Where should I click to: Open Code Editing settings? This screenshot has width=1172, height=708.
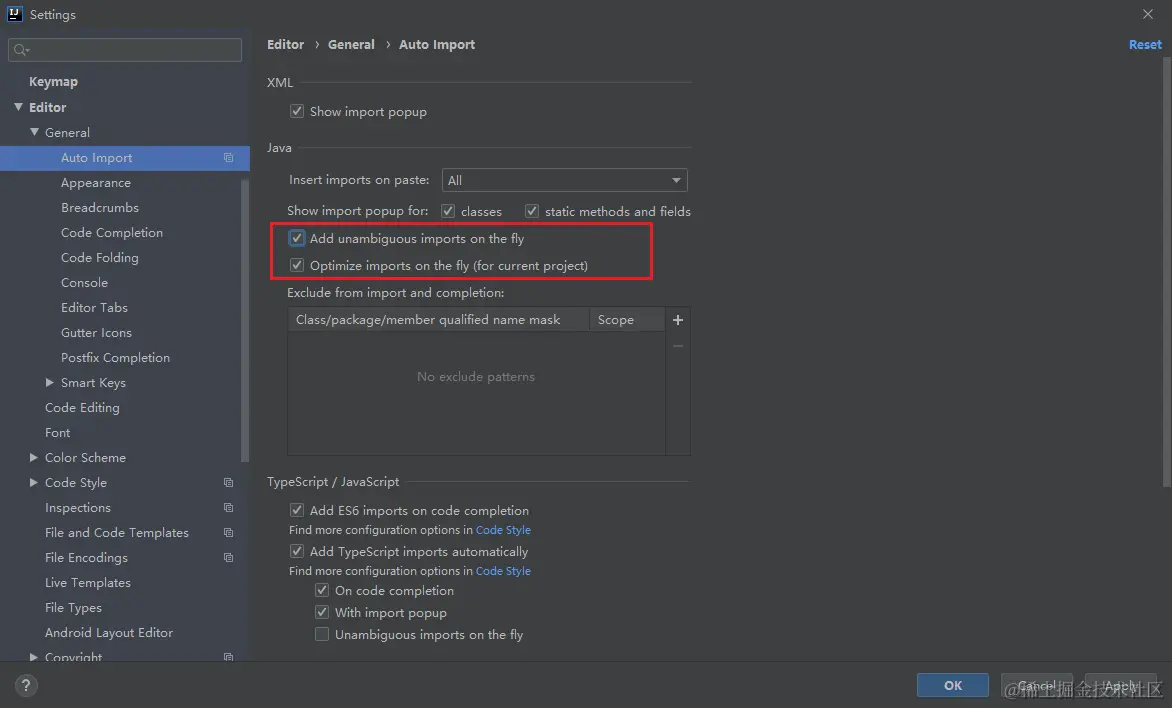click(82, 407)
